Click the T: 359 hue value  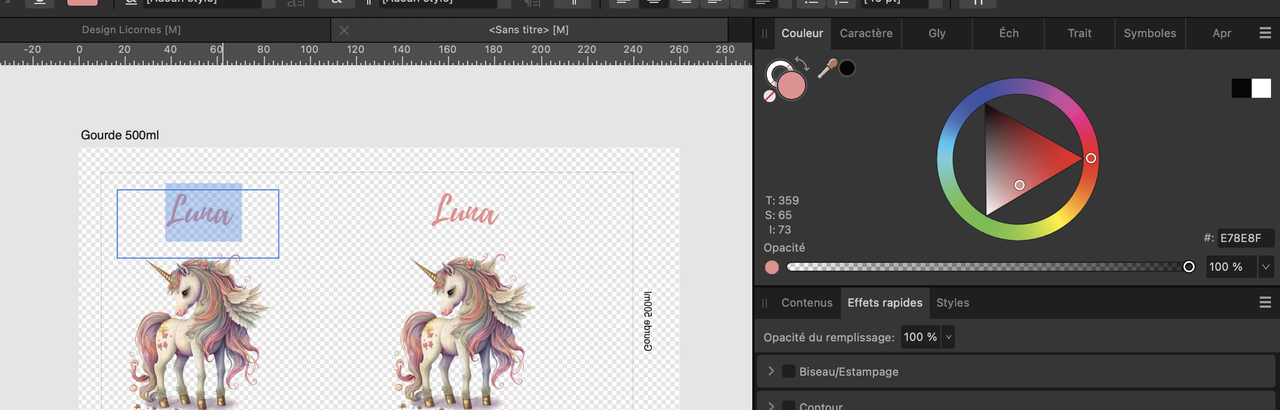(x=782, y=200)
